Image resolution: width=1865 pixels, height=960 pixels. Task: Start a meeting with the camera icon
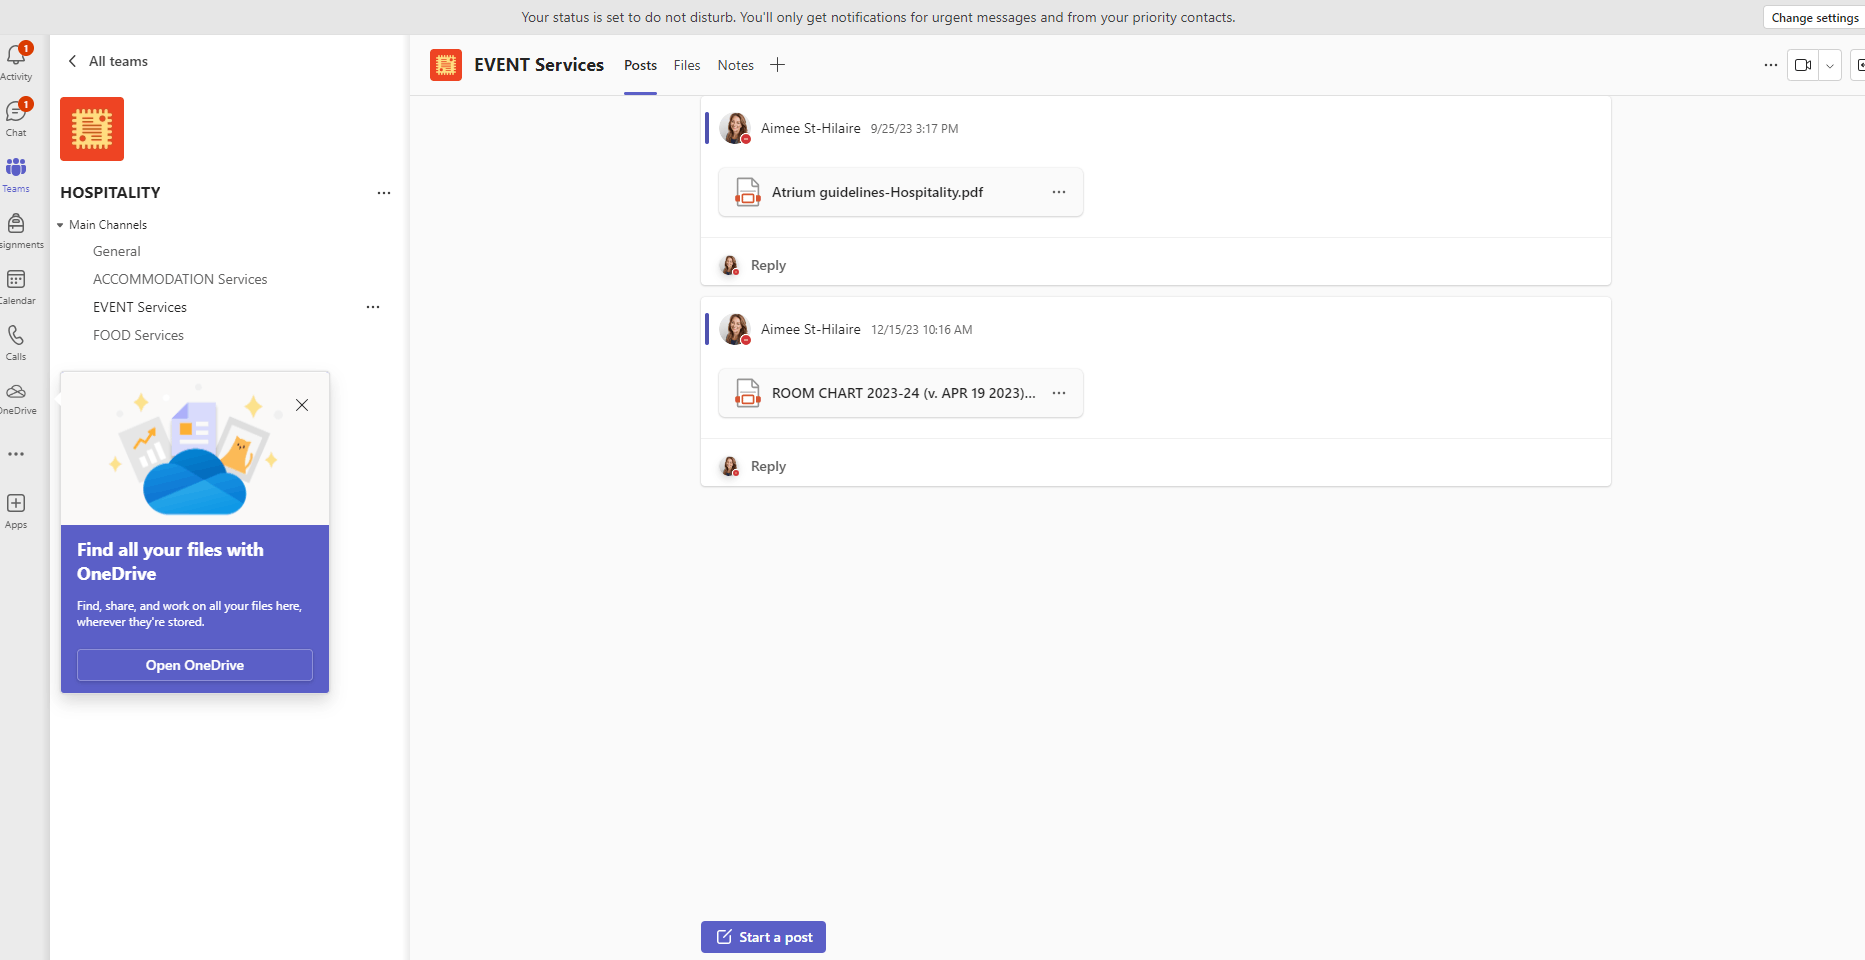[x=1803, y=65]
